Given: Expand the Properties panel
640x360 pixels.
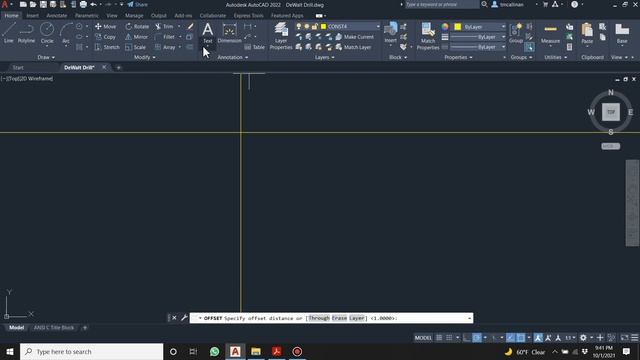Looking at the screenshot, I should pyautogui.click(x=458, y=58).
